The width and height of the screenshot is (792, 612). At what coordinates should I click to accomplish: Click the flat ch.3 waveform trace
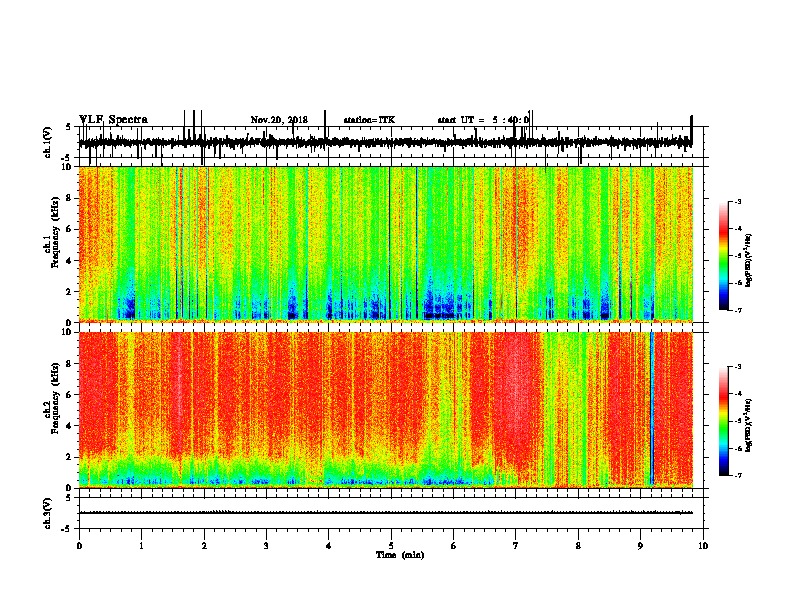[x=386, y=513]
